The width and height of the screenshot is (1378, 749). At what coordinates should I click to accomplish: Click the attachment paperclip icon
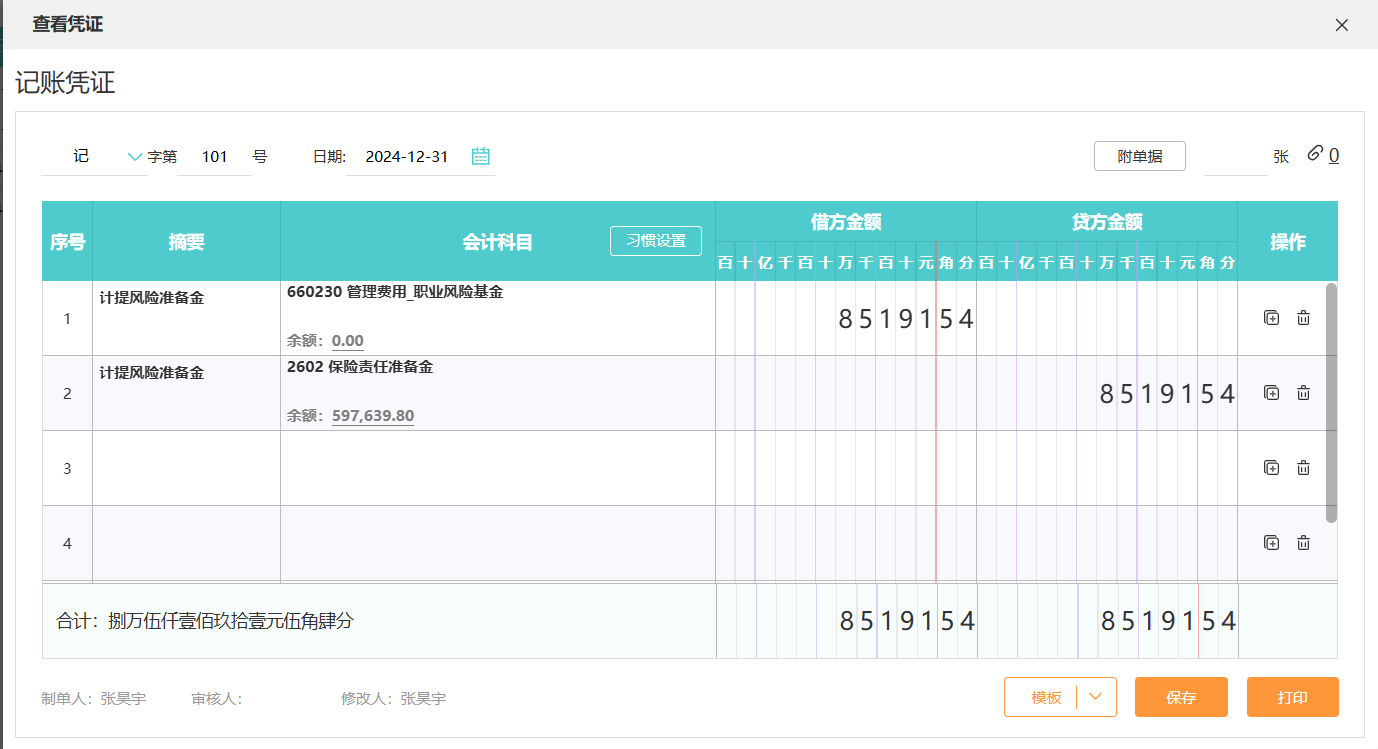[x=1315, y=154]
